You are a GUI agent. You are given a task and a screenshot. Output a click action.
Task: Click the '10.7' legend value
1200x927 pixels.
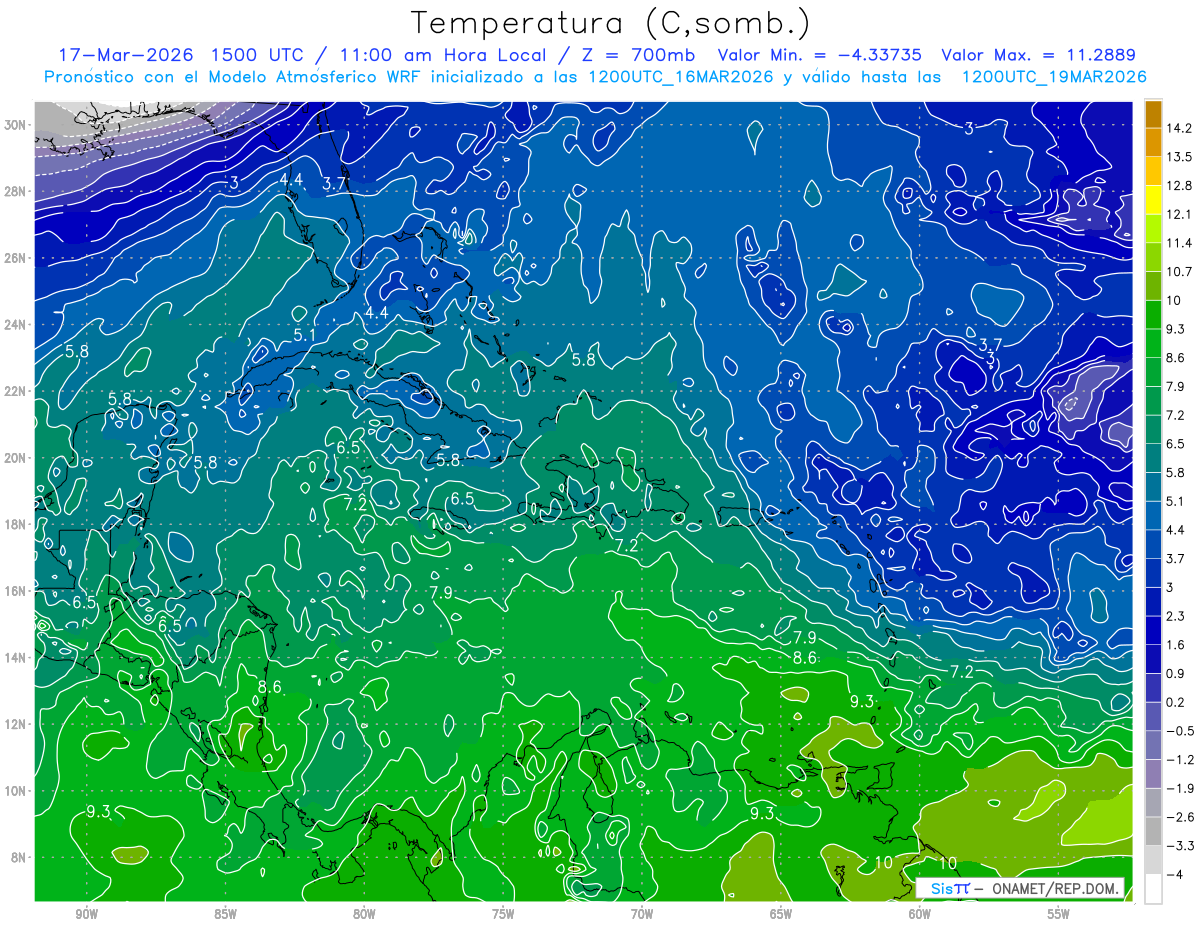pyautogui.click(x=1178, y=272)
